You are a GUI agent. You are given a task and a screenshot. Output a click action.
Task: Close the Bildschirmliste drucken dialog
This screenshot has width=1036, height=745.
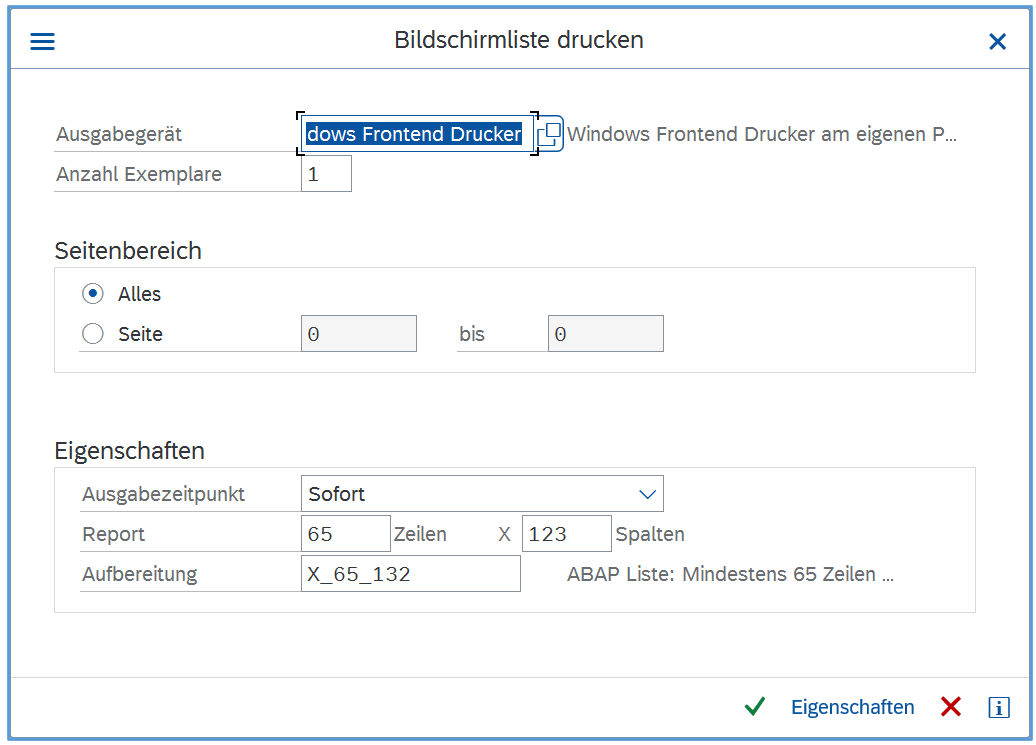[x=997, y=41]
